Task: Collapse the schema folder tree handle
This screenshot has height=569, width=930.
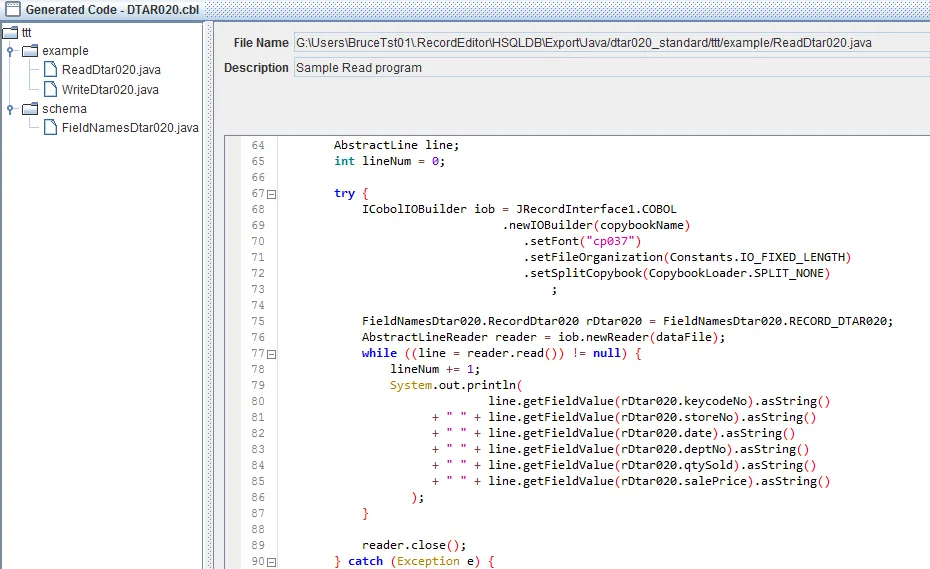Action: pyautogui.click(x=10, y=109)
